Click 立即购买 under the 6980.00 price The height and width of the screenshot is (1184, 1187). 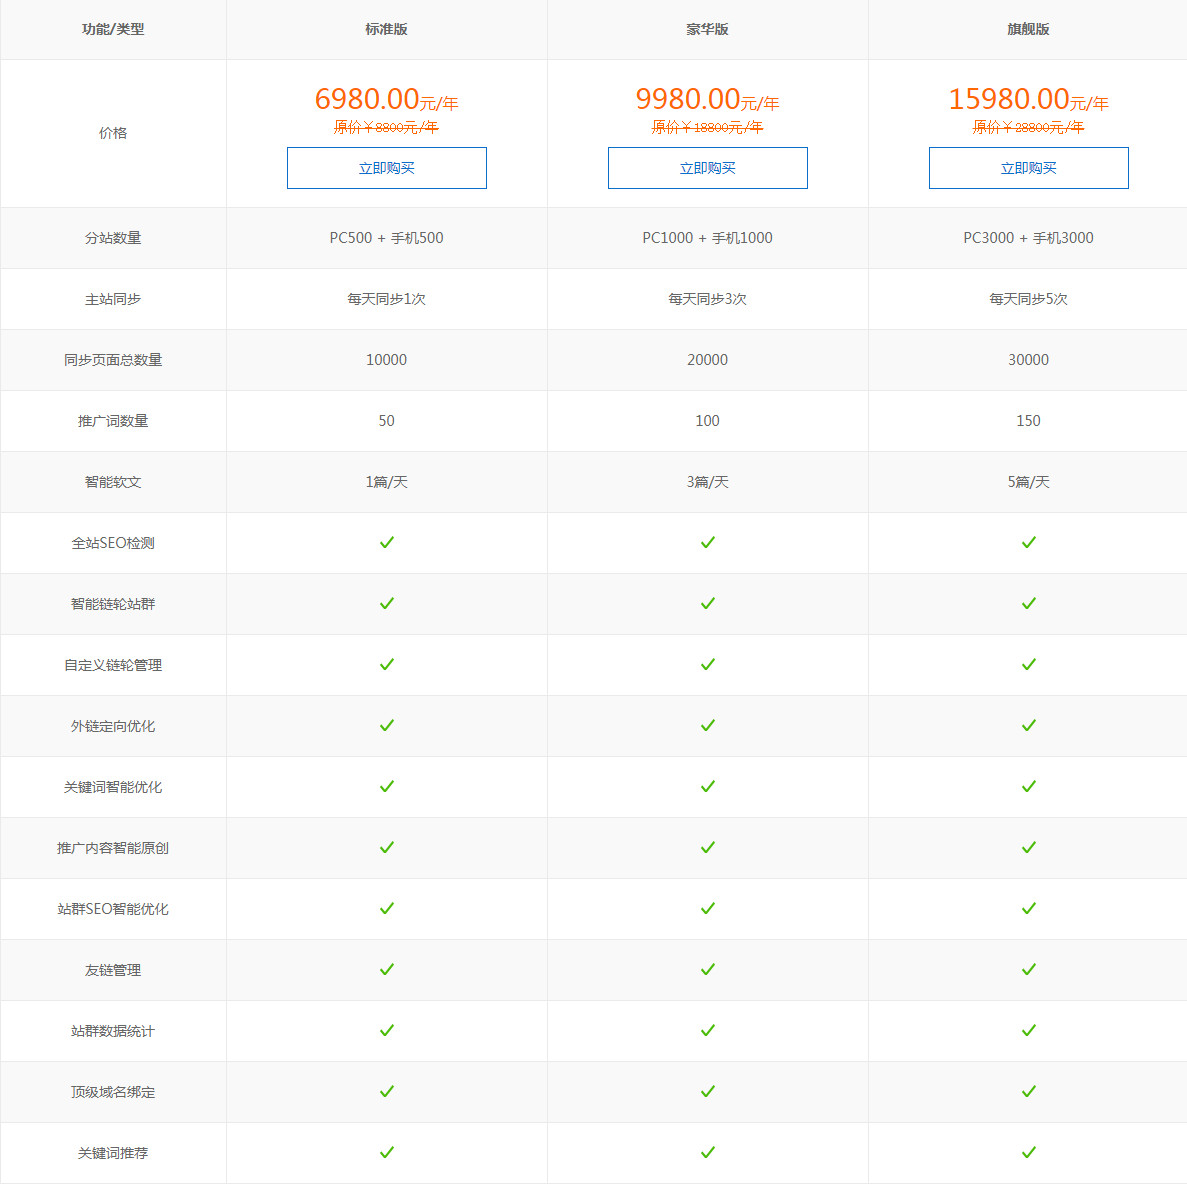386,168
